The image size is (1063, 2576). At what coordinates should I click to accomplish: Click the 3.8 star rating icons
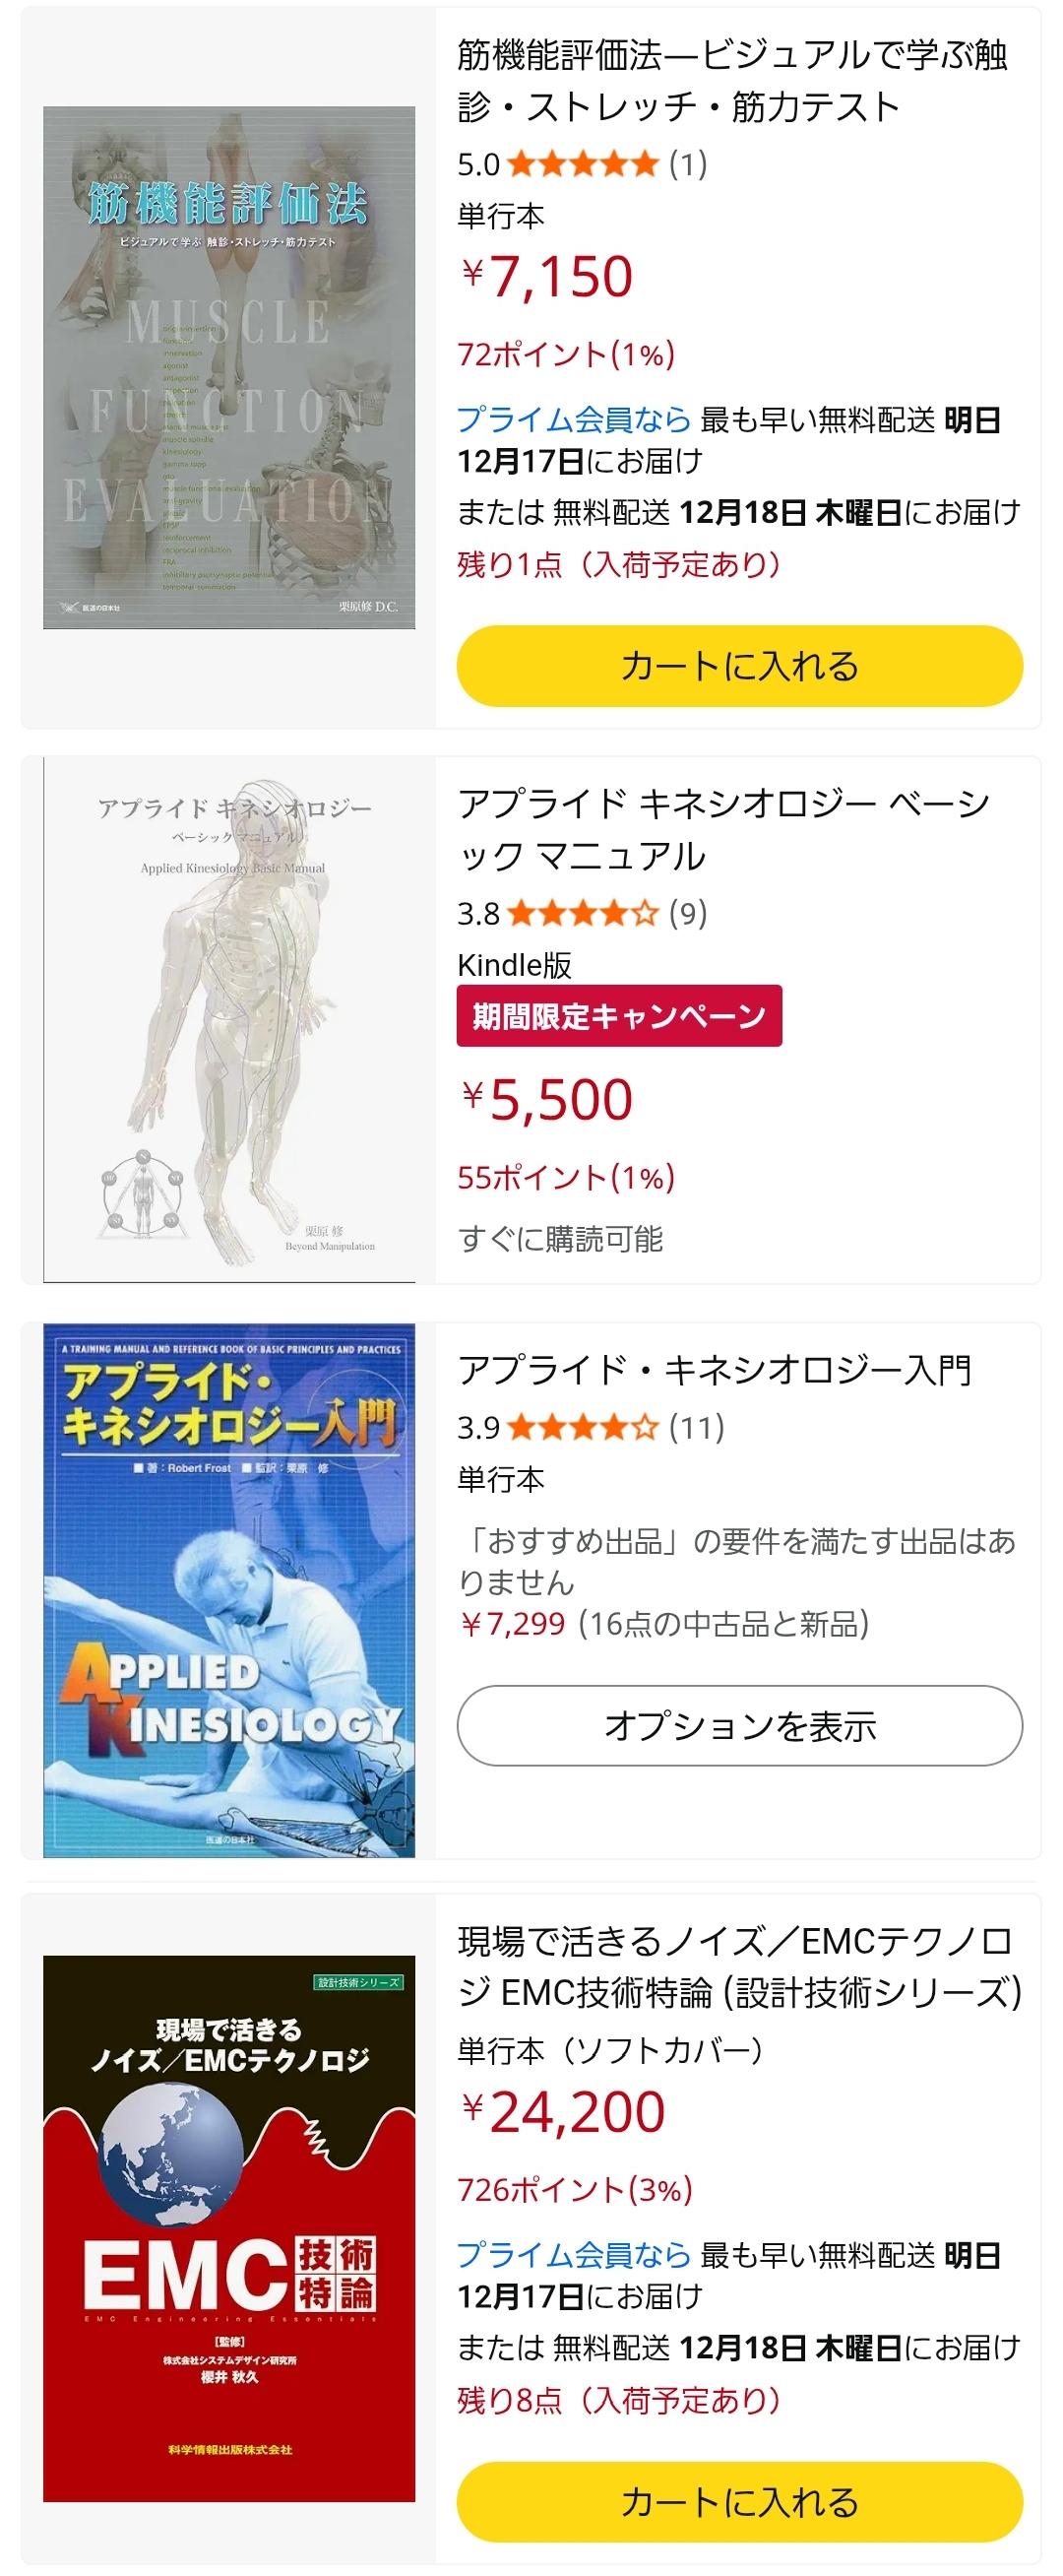[583, 913]
